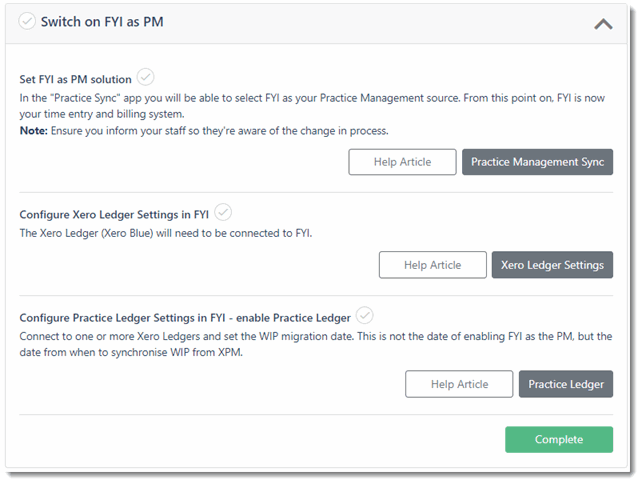Open Xero Ledger Settings
This screenshot has width=642, height=484.
552,265
